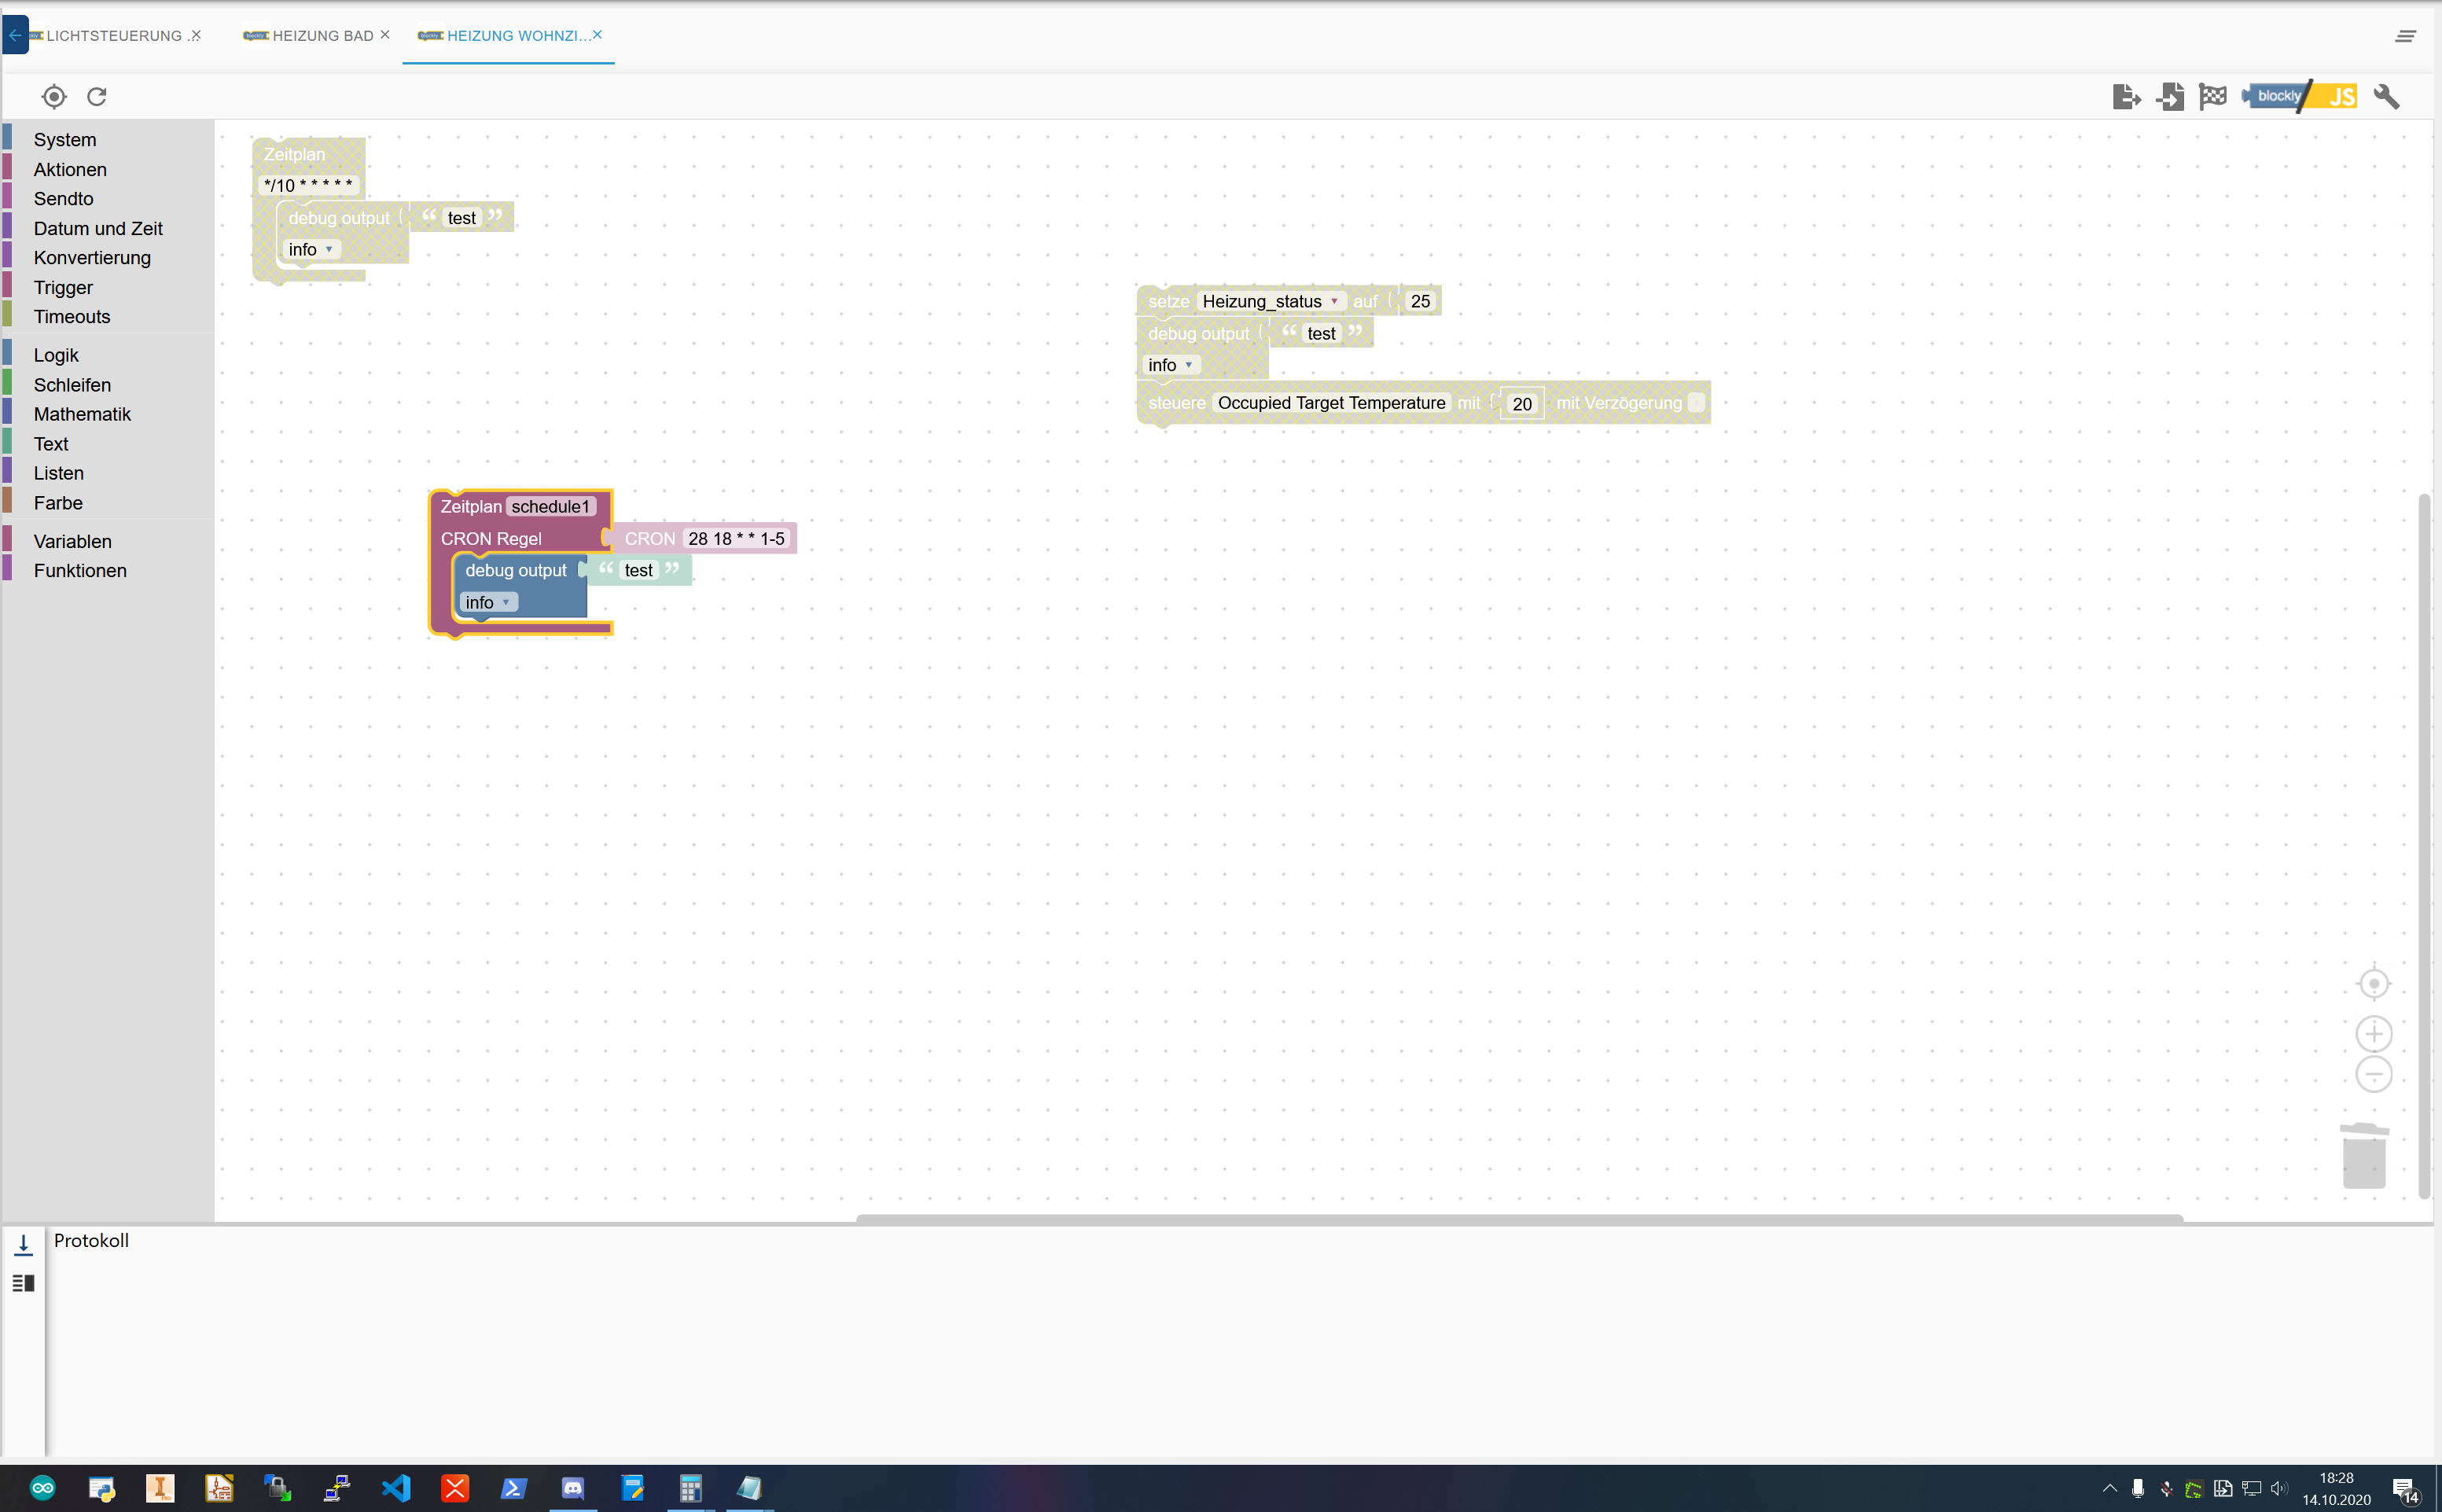
Task: Toggle the 'mit Verzögerung' checkbox
Action: point(1696,402)
